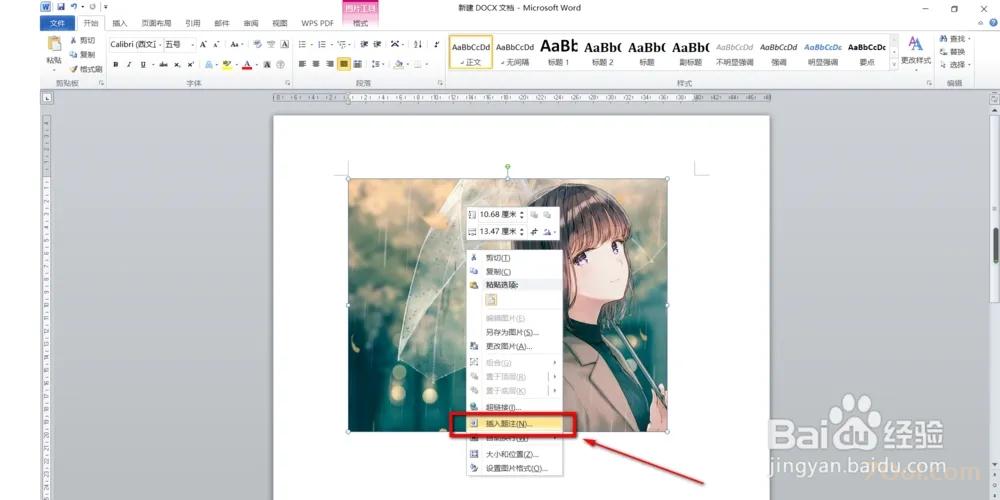This screenshot has height=500, width=1000.
Task: Click the Show paragraph marks icon
Action: (x=436, y=44)
